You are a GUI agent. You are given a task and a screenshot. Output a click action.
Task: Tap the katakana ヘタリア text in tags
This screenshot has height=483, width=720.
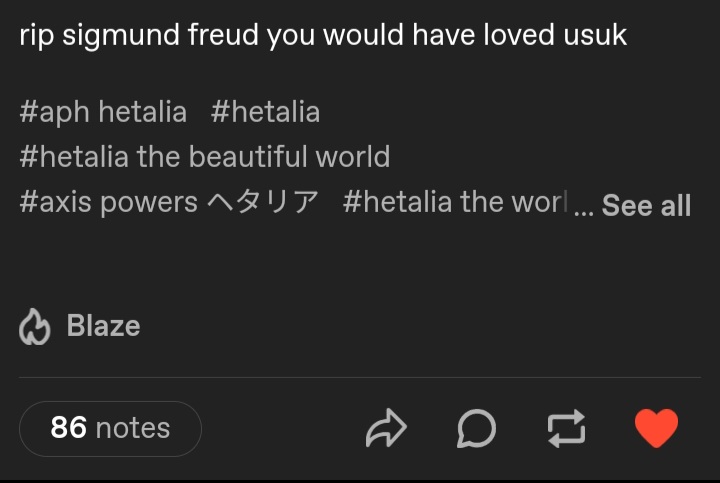tap(263, 203)
